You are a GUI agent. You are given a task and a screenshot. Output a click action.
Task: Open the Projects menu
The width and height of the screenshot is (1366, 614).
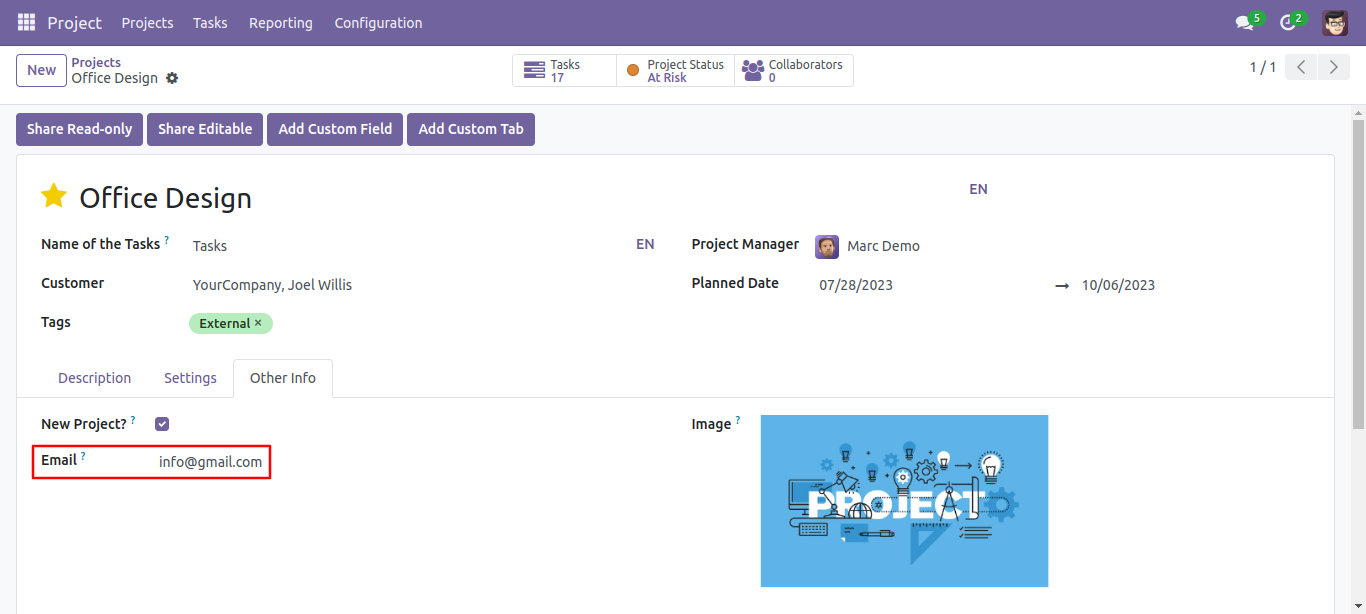click(147, 22)
